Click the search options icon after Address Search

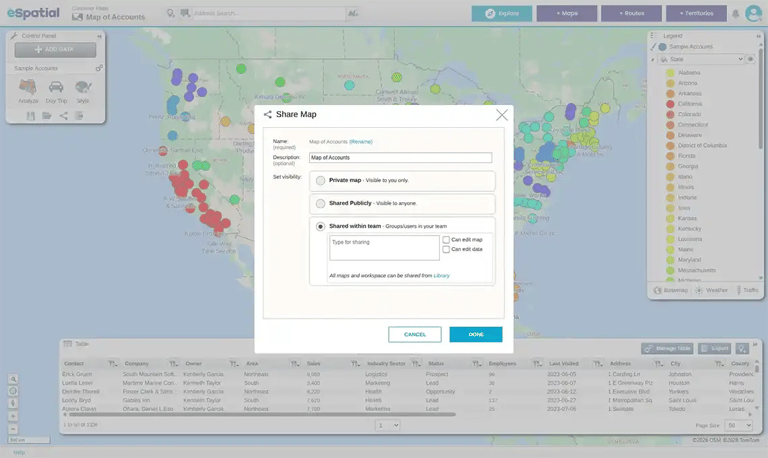point(353,13)
